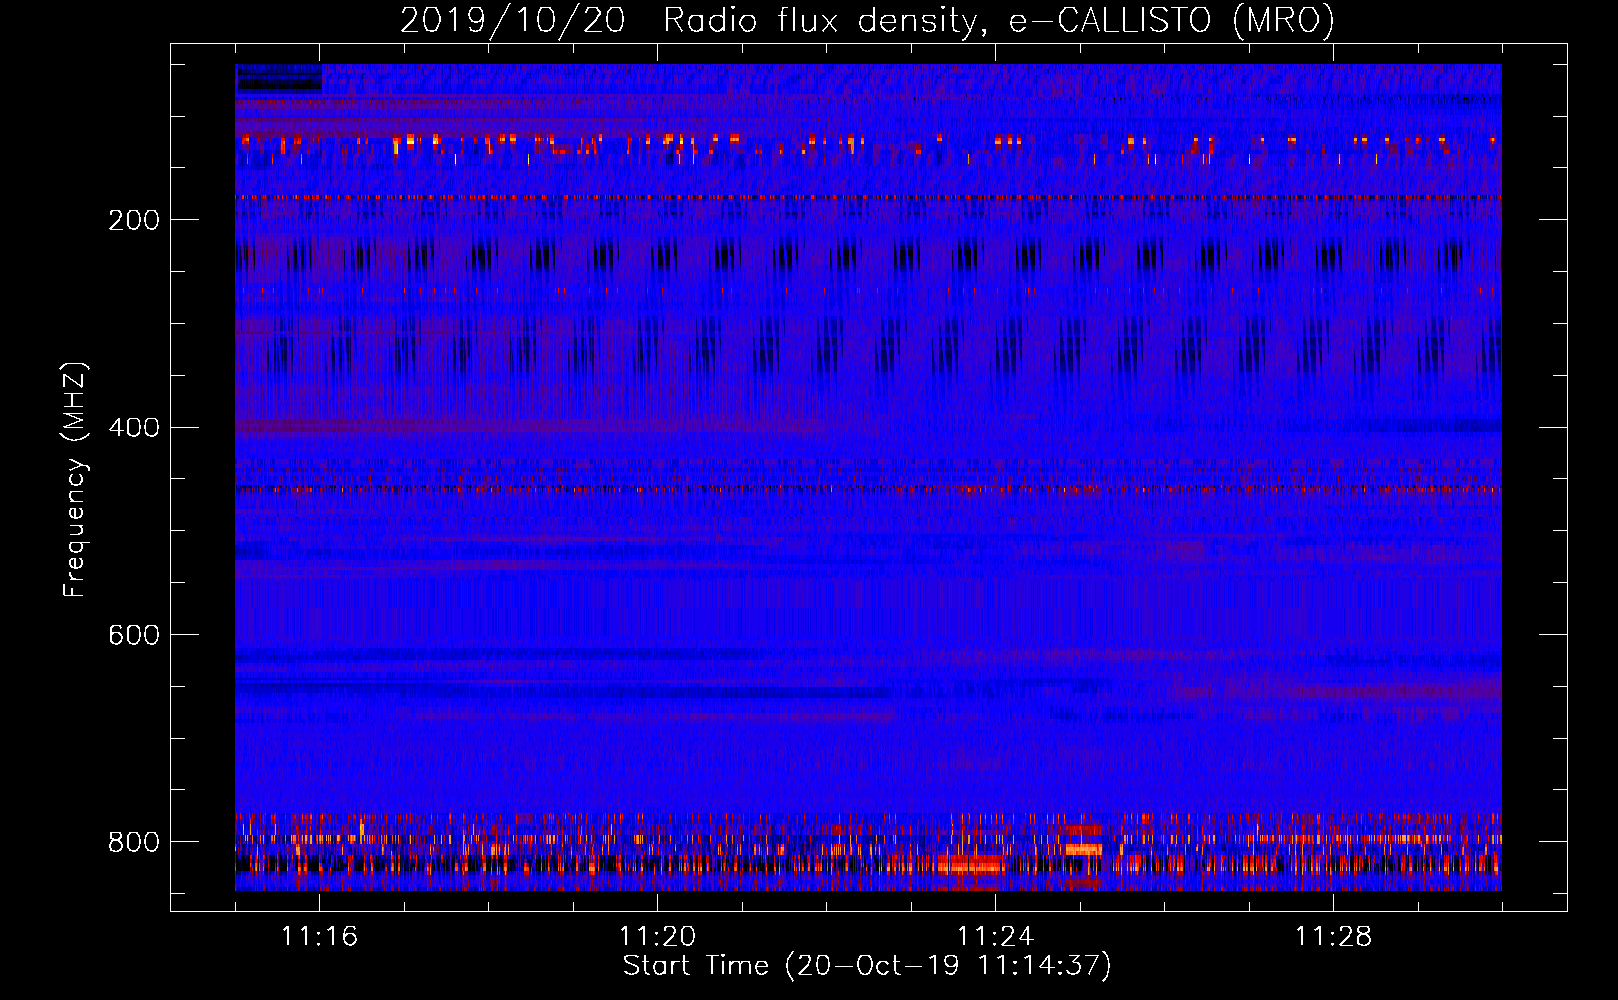Click the '600' frequency tick label
Viewport: 1618px width, 1000px height.
[134, 636]
